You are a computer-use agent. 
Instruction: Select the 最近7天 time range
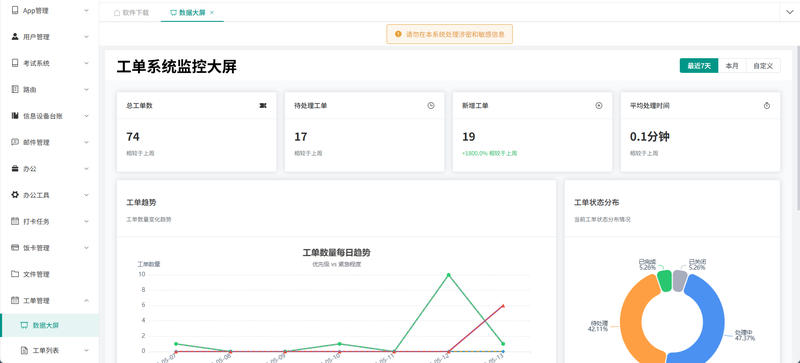(699, 66)
